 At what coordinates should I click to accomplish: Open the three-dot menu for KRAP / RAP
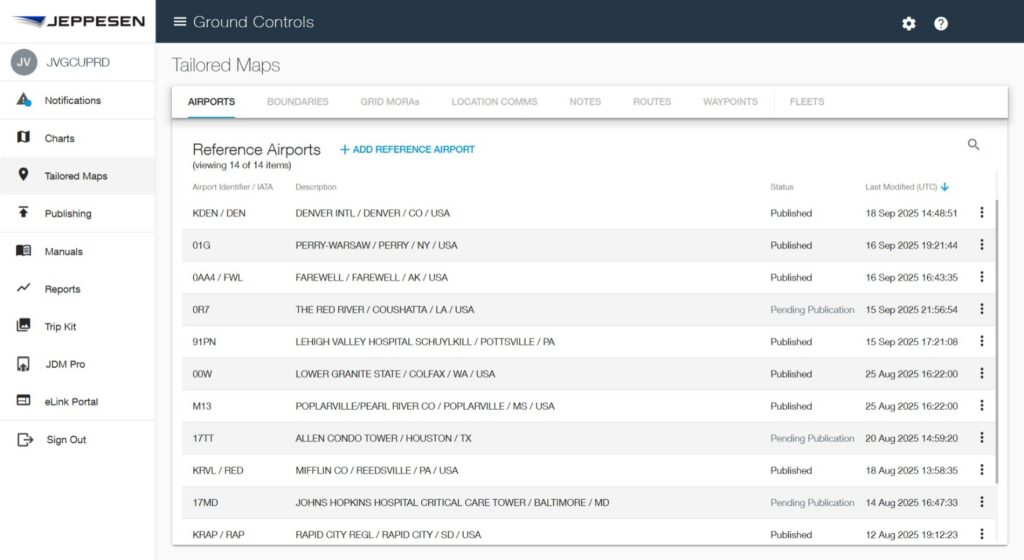tap(982, 534)
